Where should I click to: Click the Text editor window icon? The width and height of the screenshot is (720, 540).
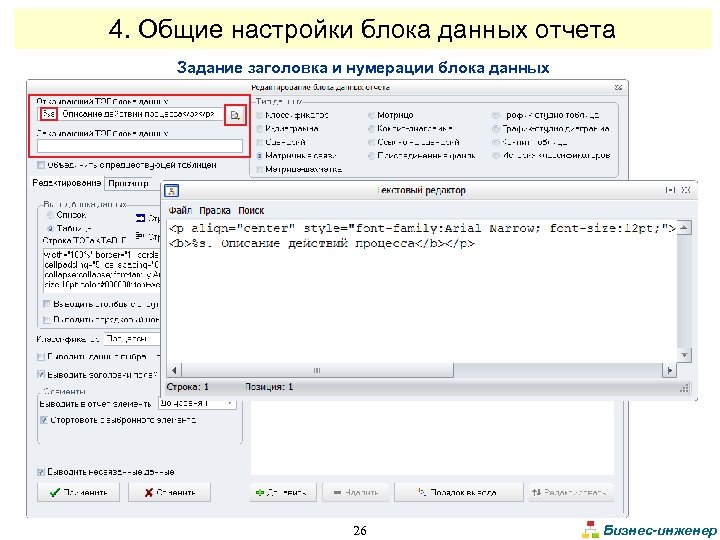pos(171,190)
